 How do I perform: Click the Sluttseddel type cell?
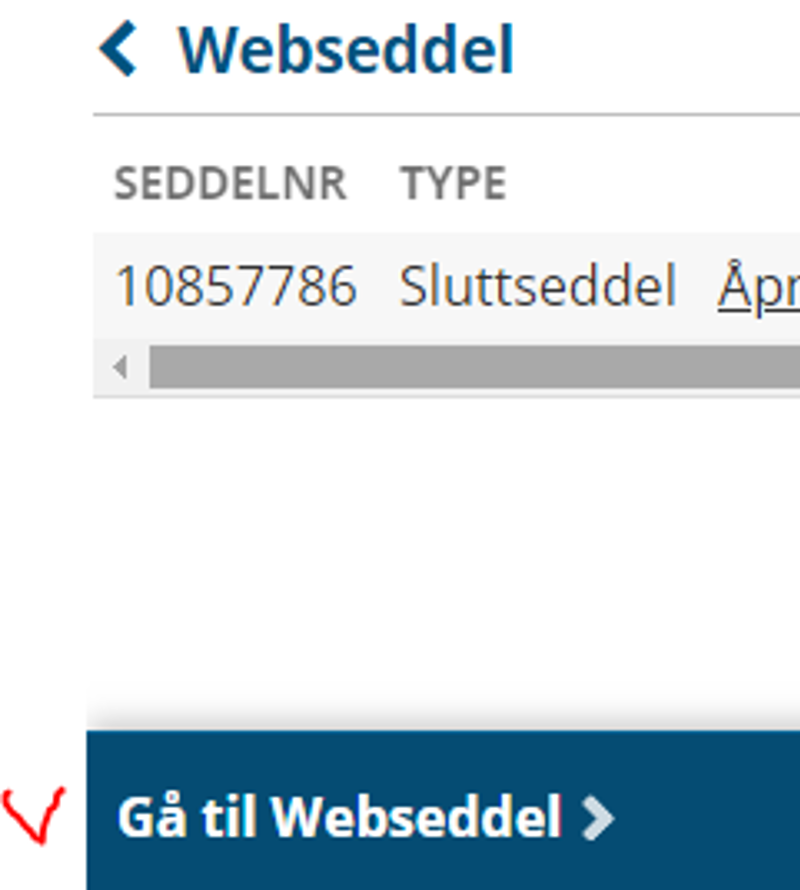click(x=538, y=286)
